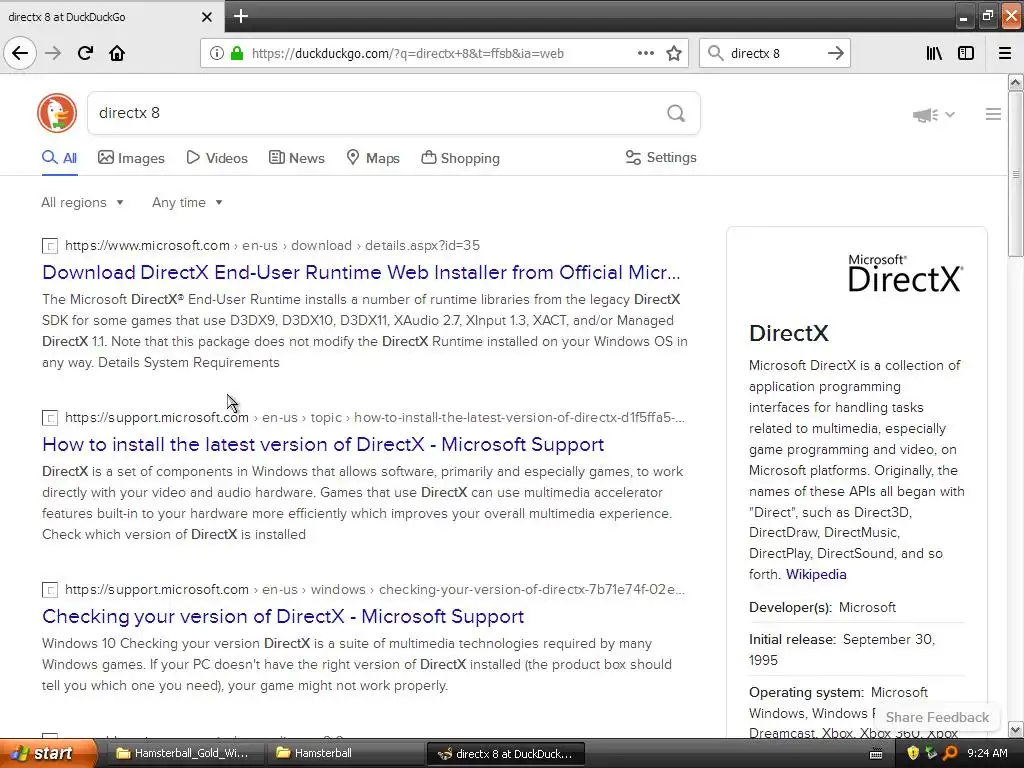Click the tray magnifier icon

[950, 753]
